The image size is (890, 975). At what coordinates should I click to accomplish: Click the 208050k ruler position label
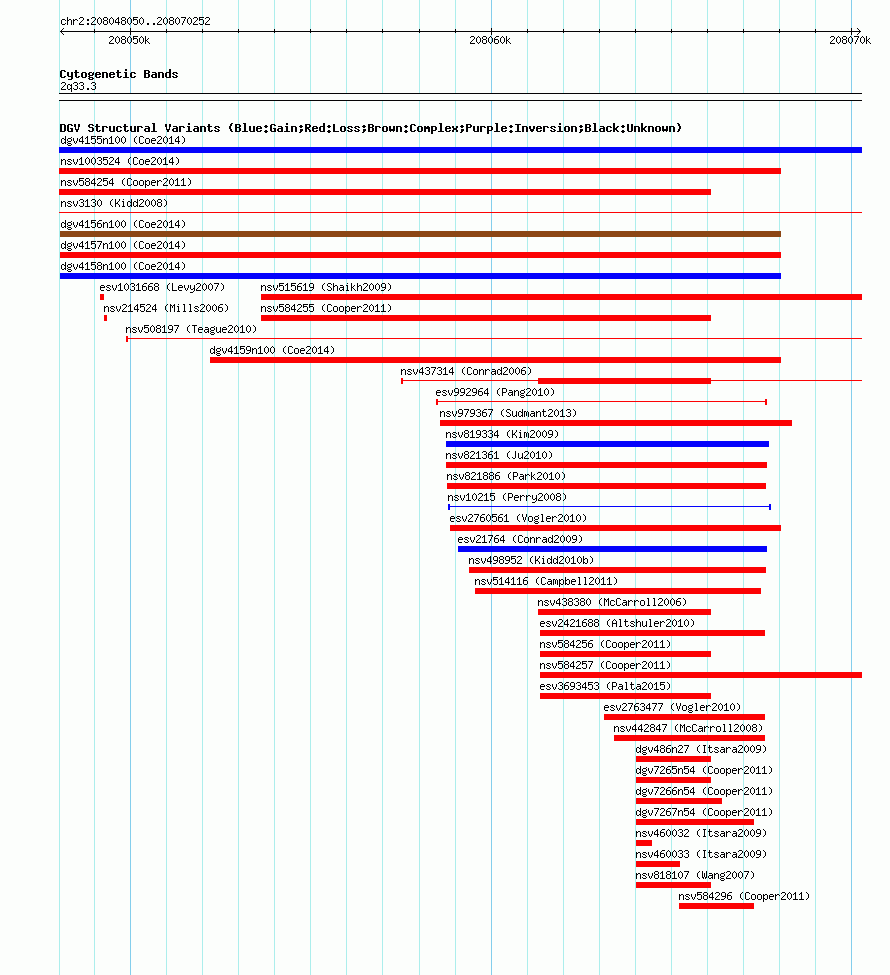click(129, 40)
